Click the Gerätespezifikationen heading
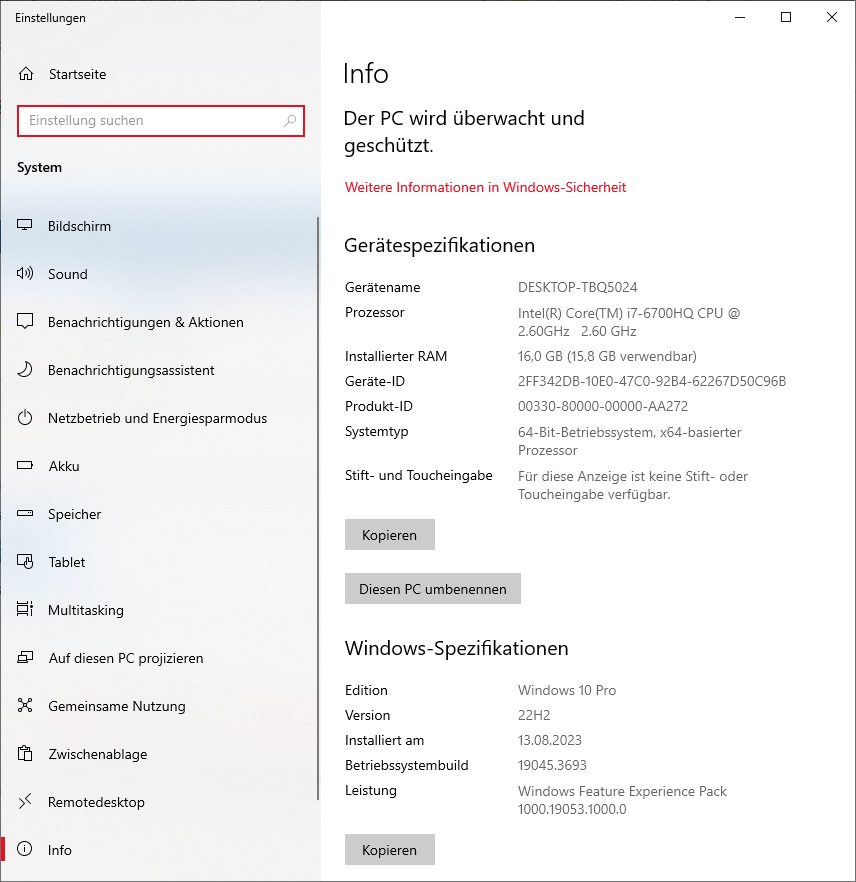This screenshot has height=882, width=856. point(439,245)
